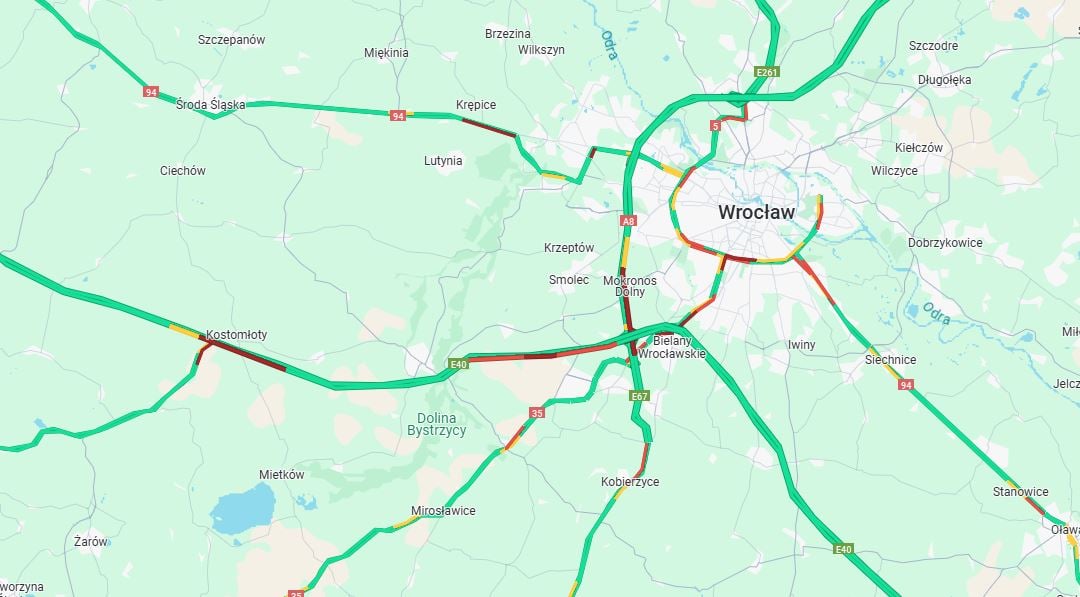The height and width of the screenshot is (597, 1080).
Task: Click the Kobierzyce town label
Action: (x=630, y=482)
